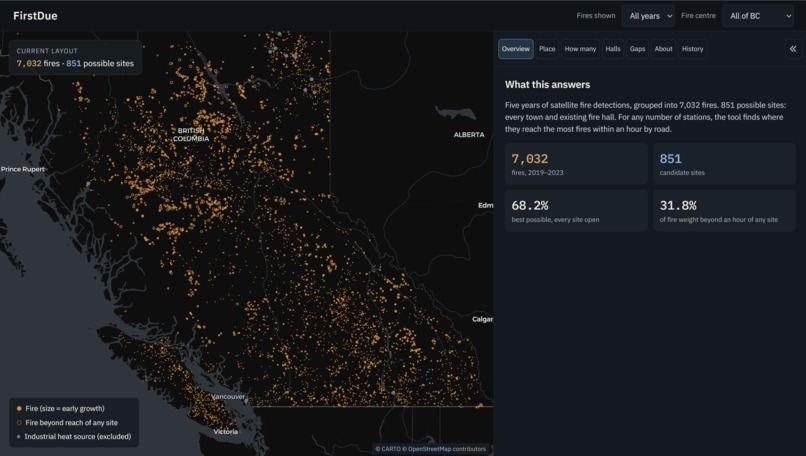Click the BRITISH COLUMBIA map label

coord(191,135)
